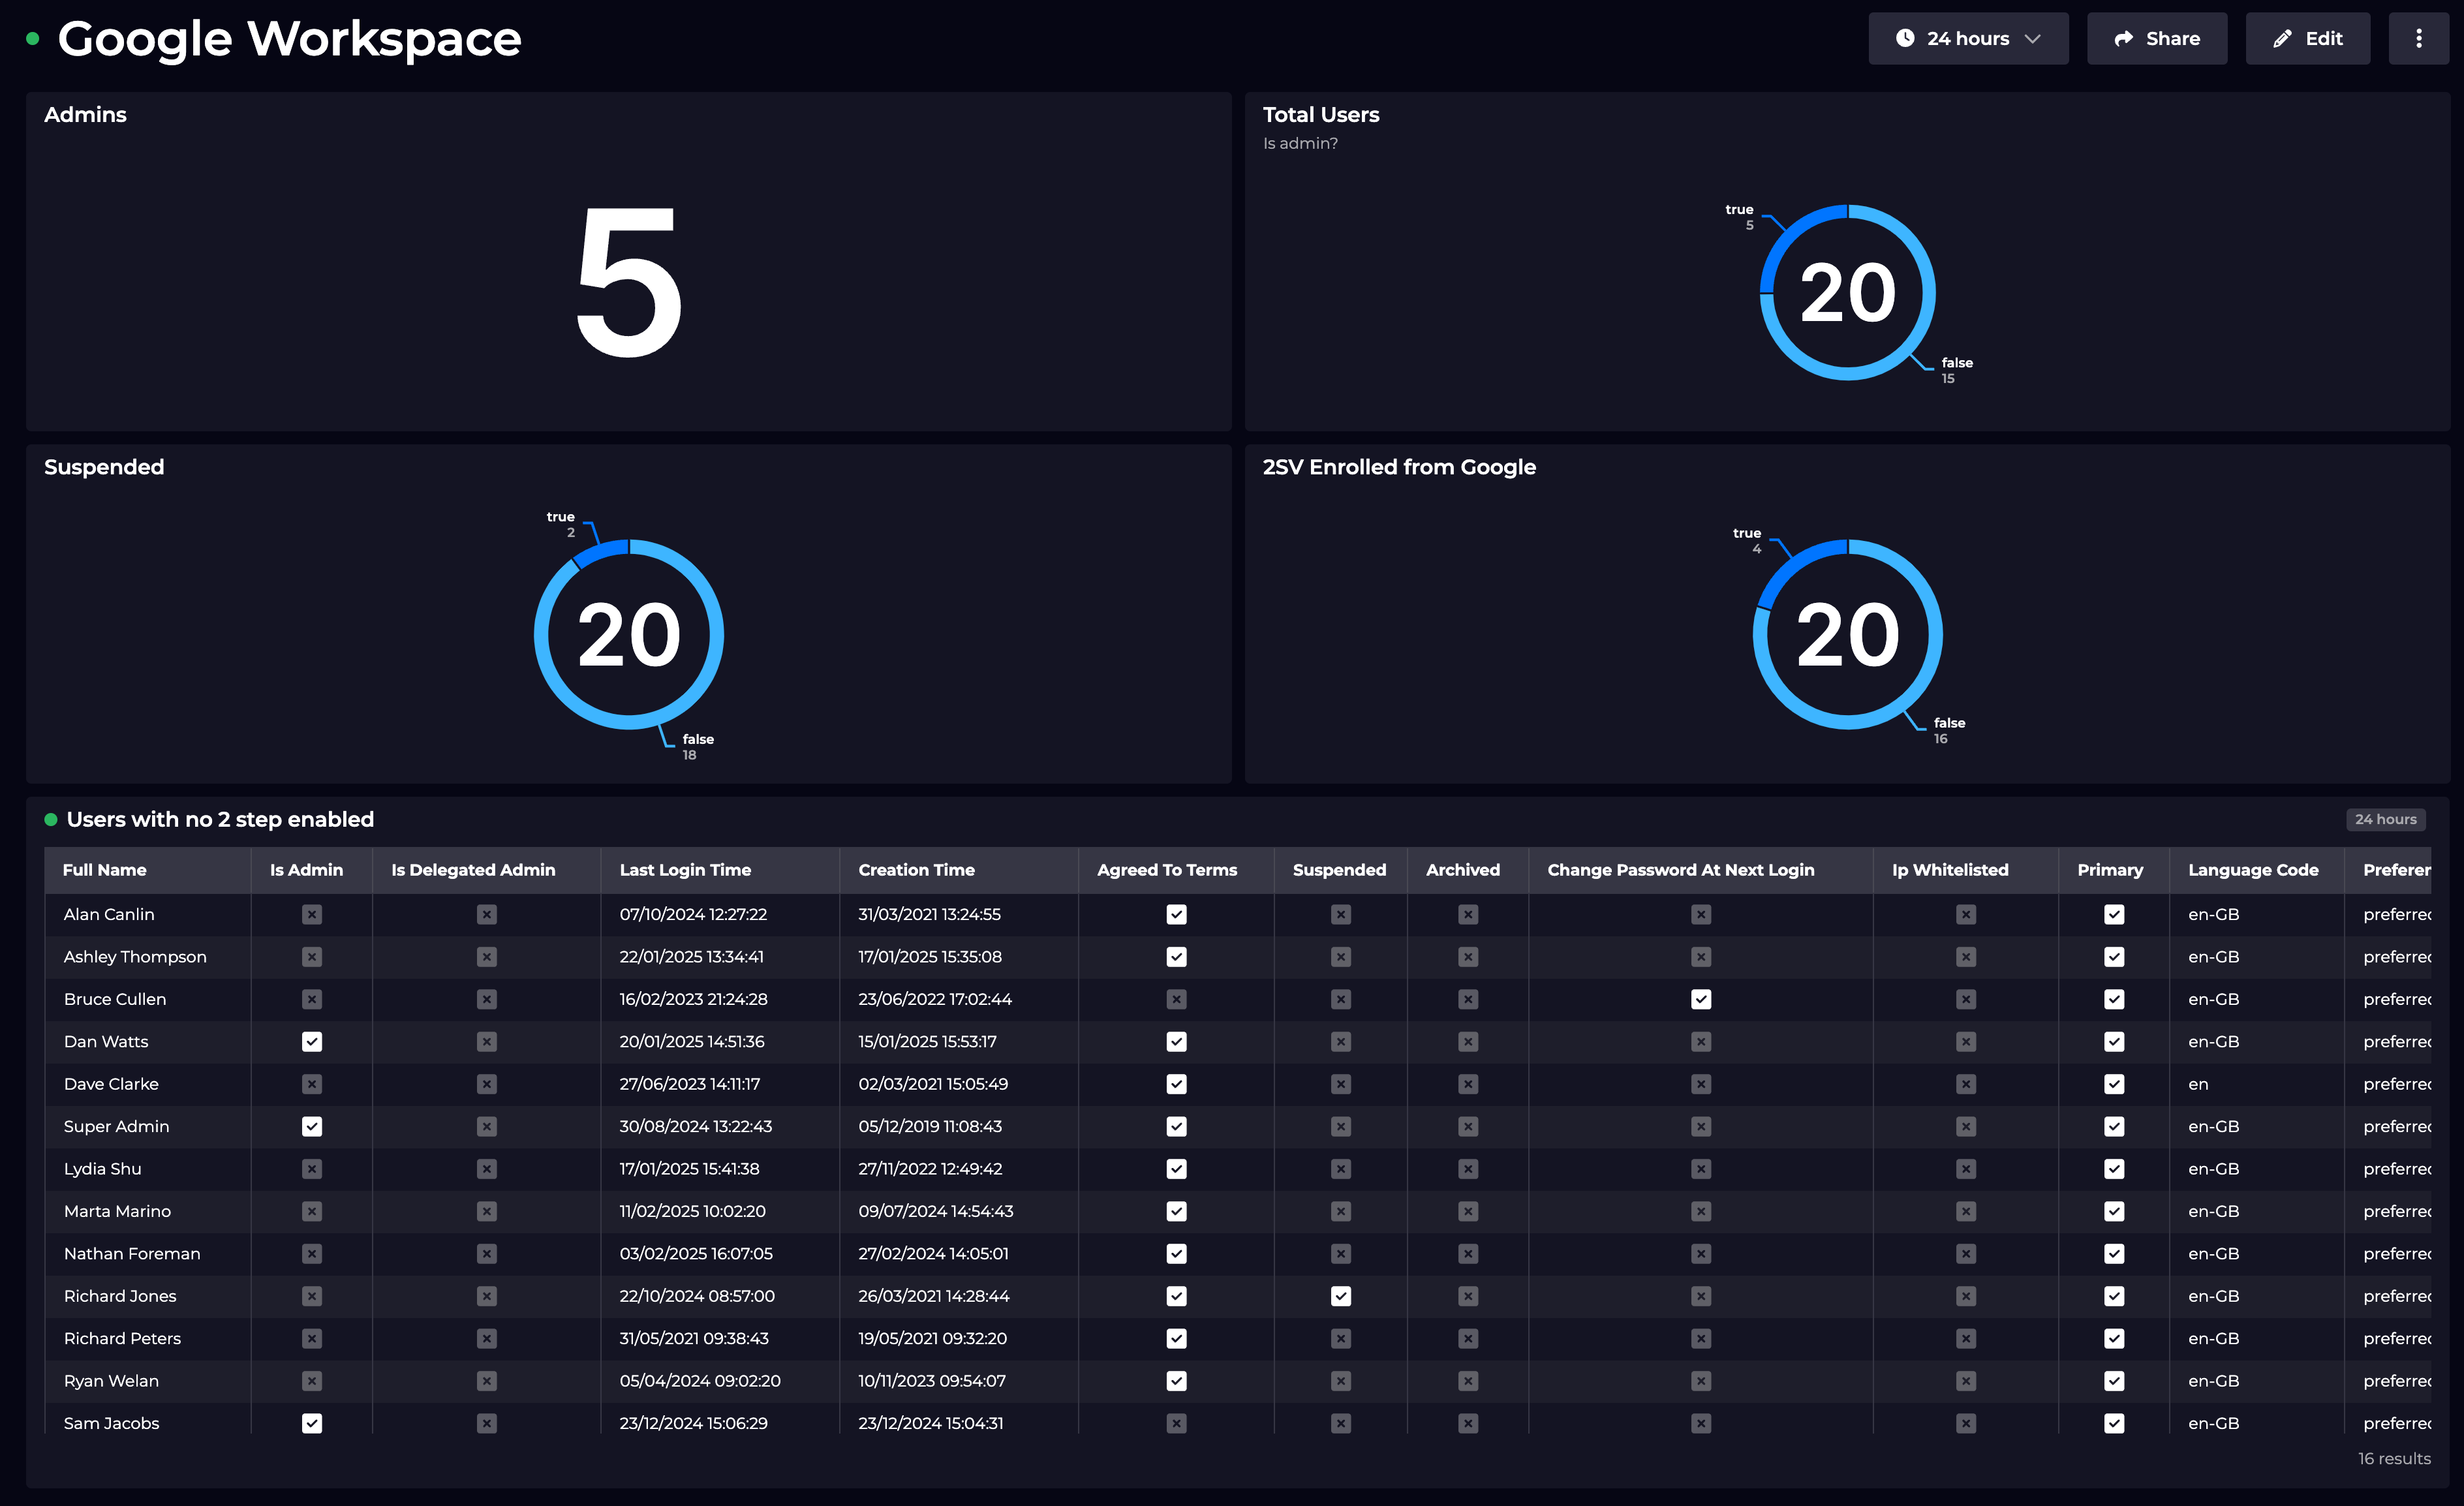Click Ryan Welan creation time 10/11/2023 09:54:07

click(x=932, y=1381)
